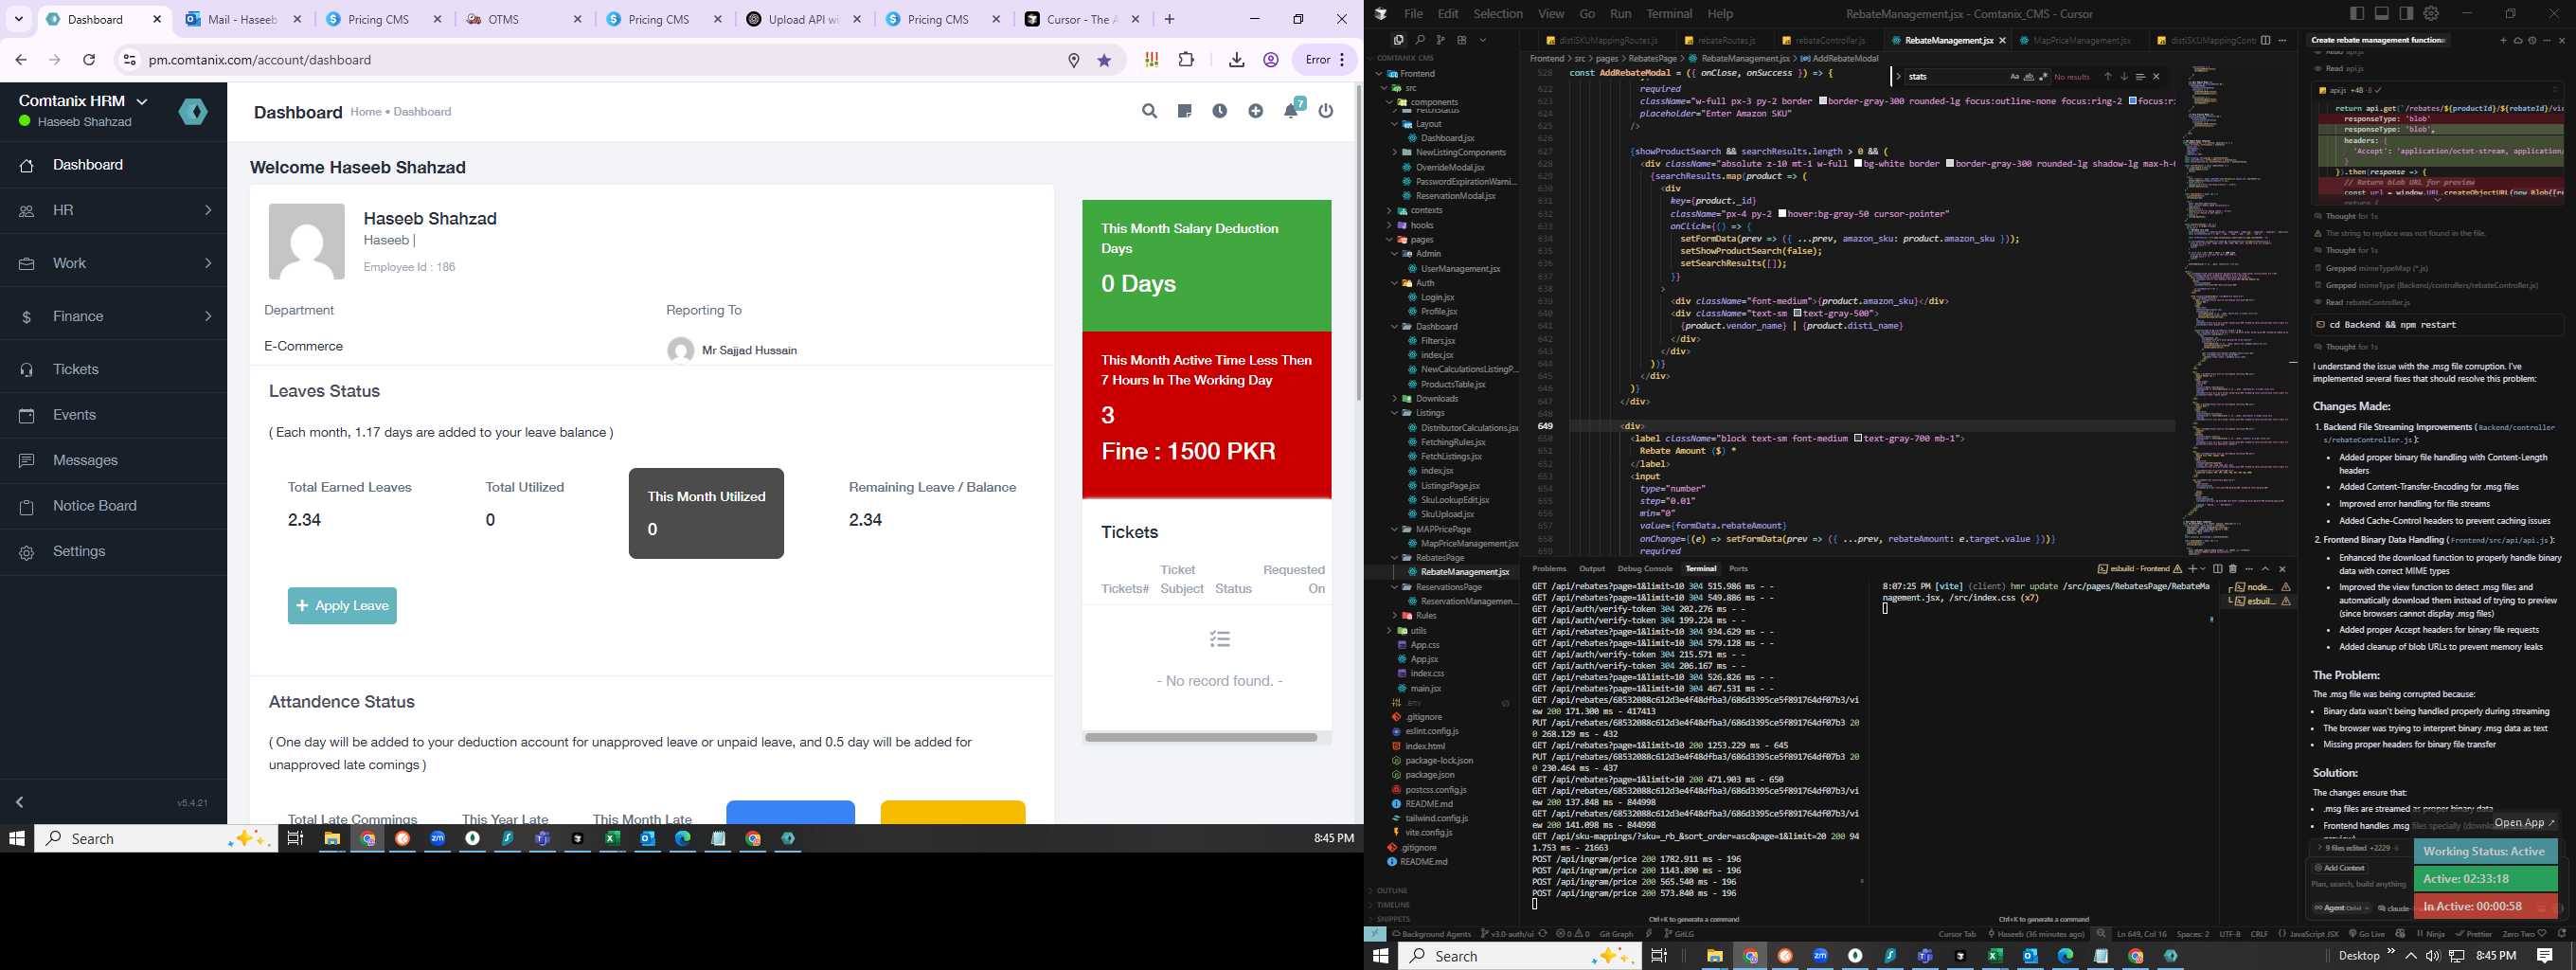Viewport: 2576px width, 970px height.
Task: Toggle Use Regular Expression in find widget
Action: coord(2043,77)
